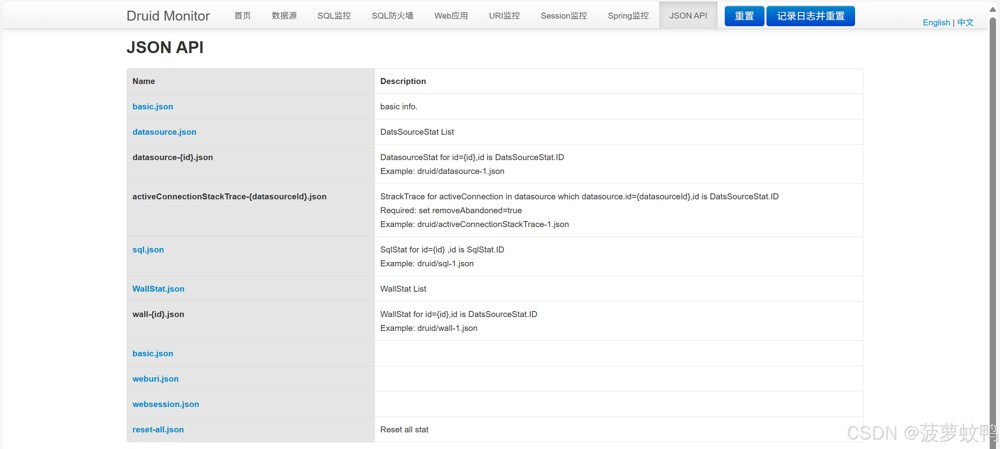Click the 重置 button

coord(744,16)
